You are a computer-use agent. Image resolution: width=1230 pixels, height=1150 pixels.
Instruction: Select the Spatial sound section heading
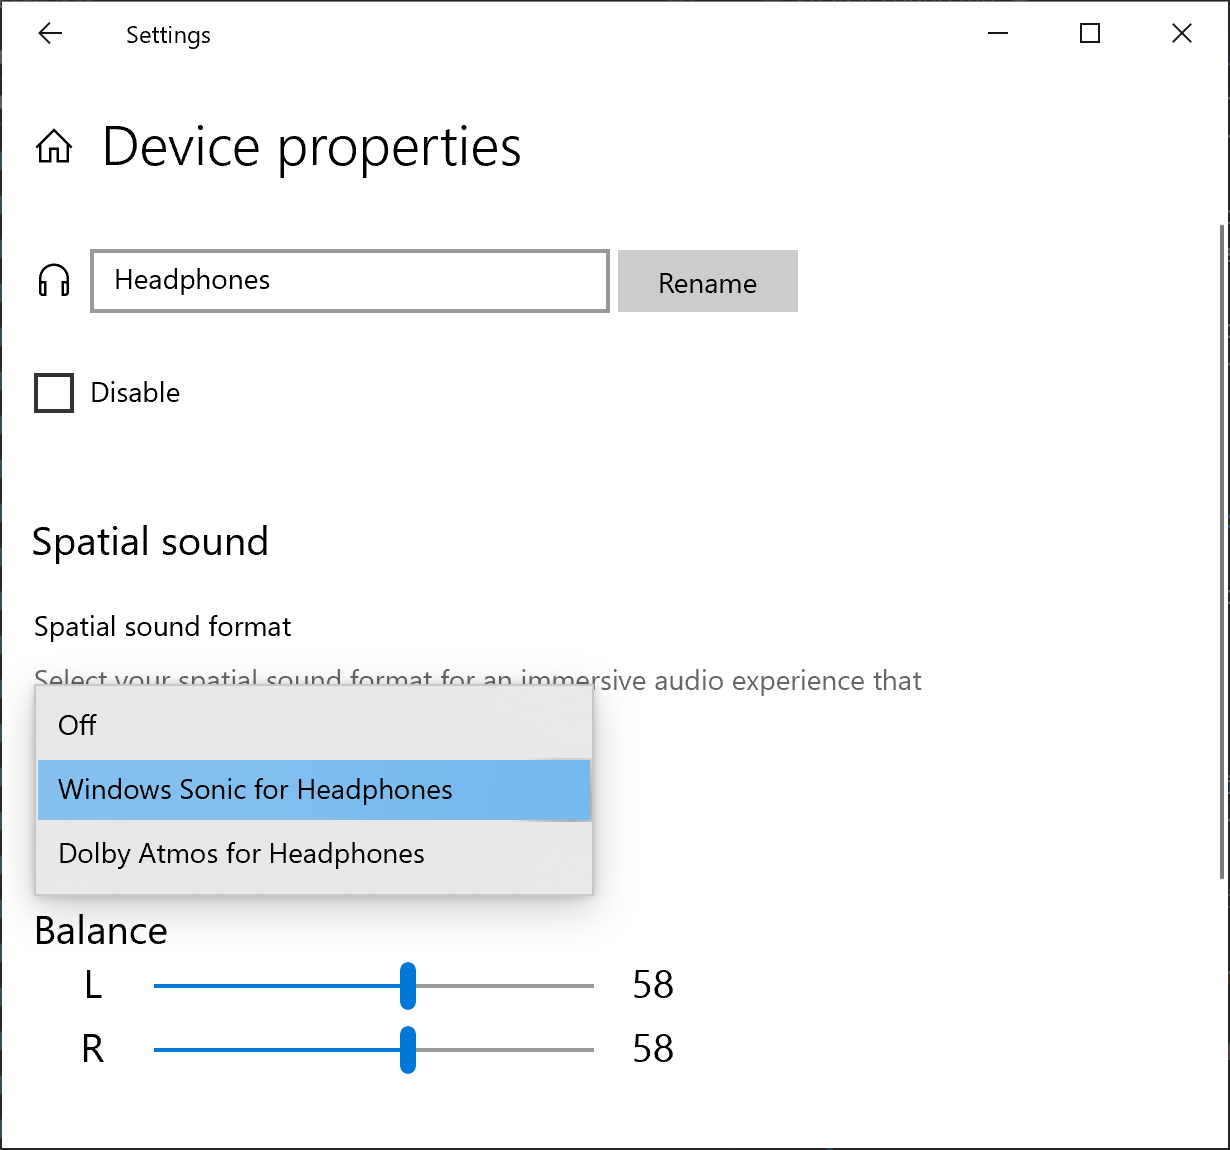[150, 541]
